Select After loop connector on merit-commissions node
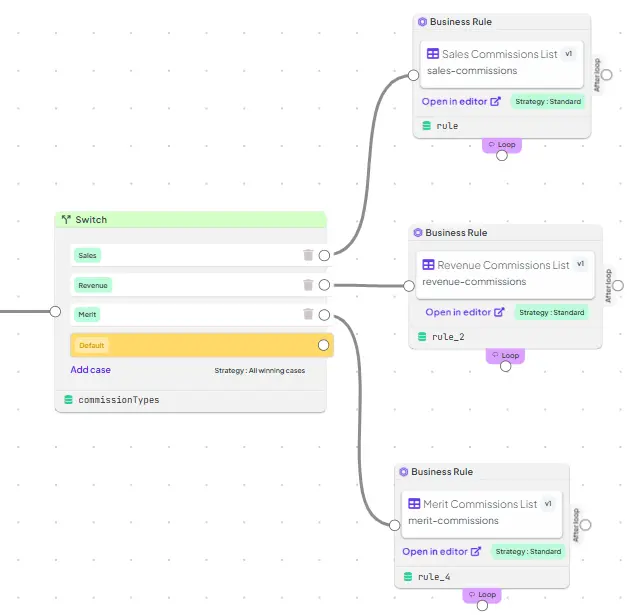628x615 pixels. 586,525
